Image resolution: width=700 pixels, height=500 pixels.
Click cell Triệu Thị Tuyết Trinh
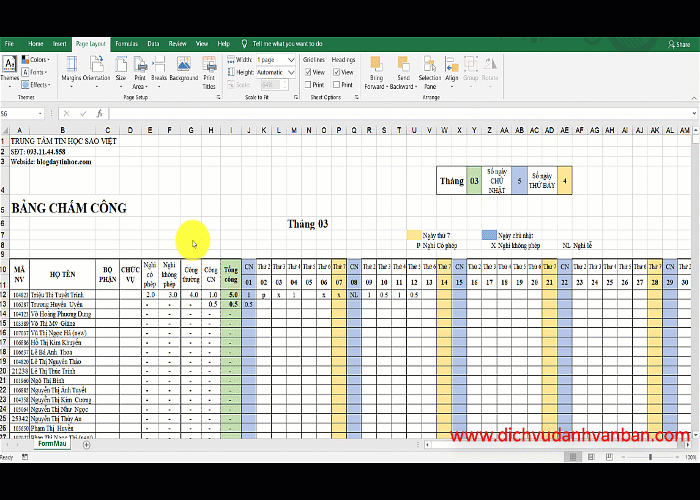click(62, 295)
